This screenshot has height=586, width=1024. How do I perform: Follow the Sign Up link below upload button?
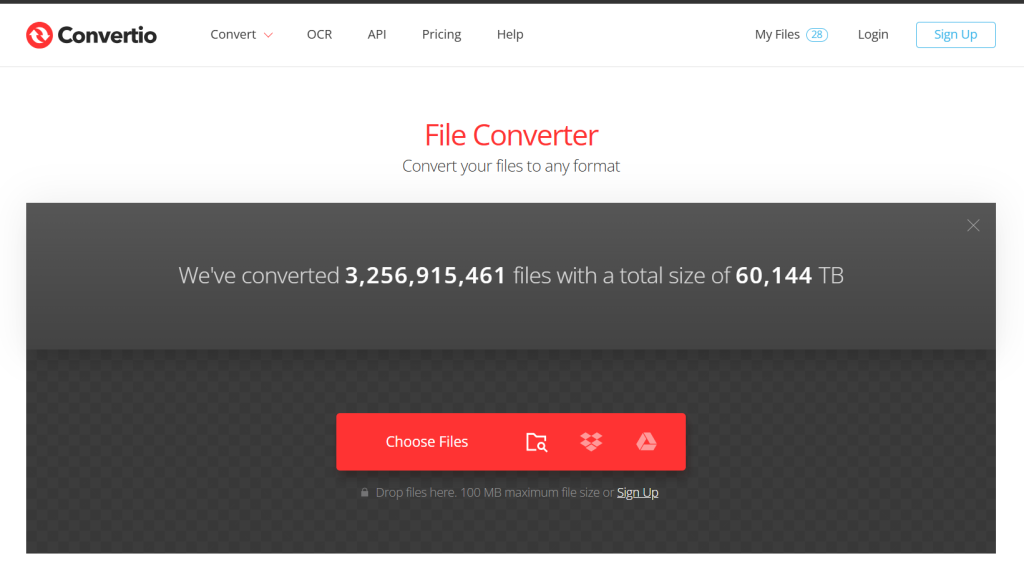[637, 493]
